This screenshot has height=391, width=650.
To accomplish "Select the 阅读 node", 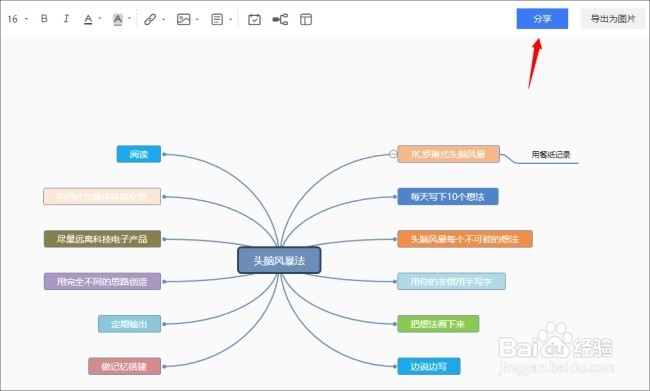I will tap(138, 154).
